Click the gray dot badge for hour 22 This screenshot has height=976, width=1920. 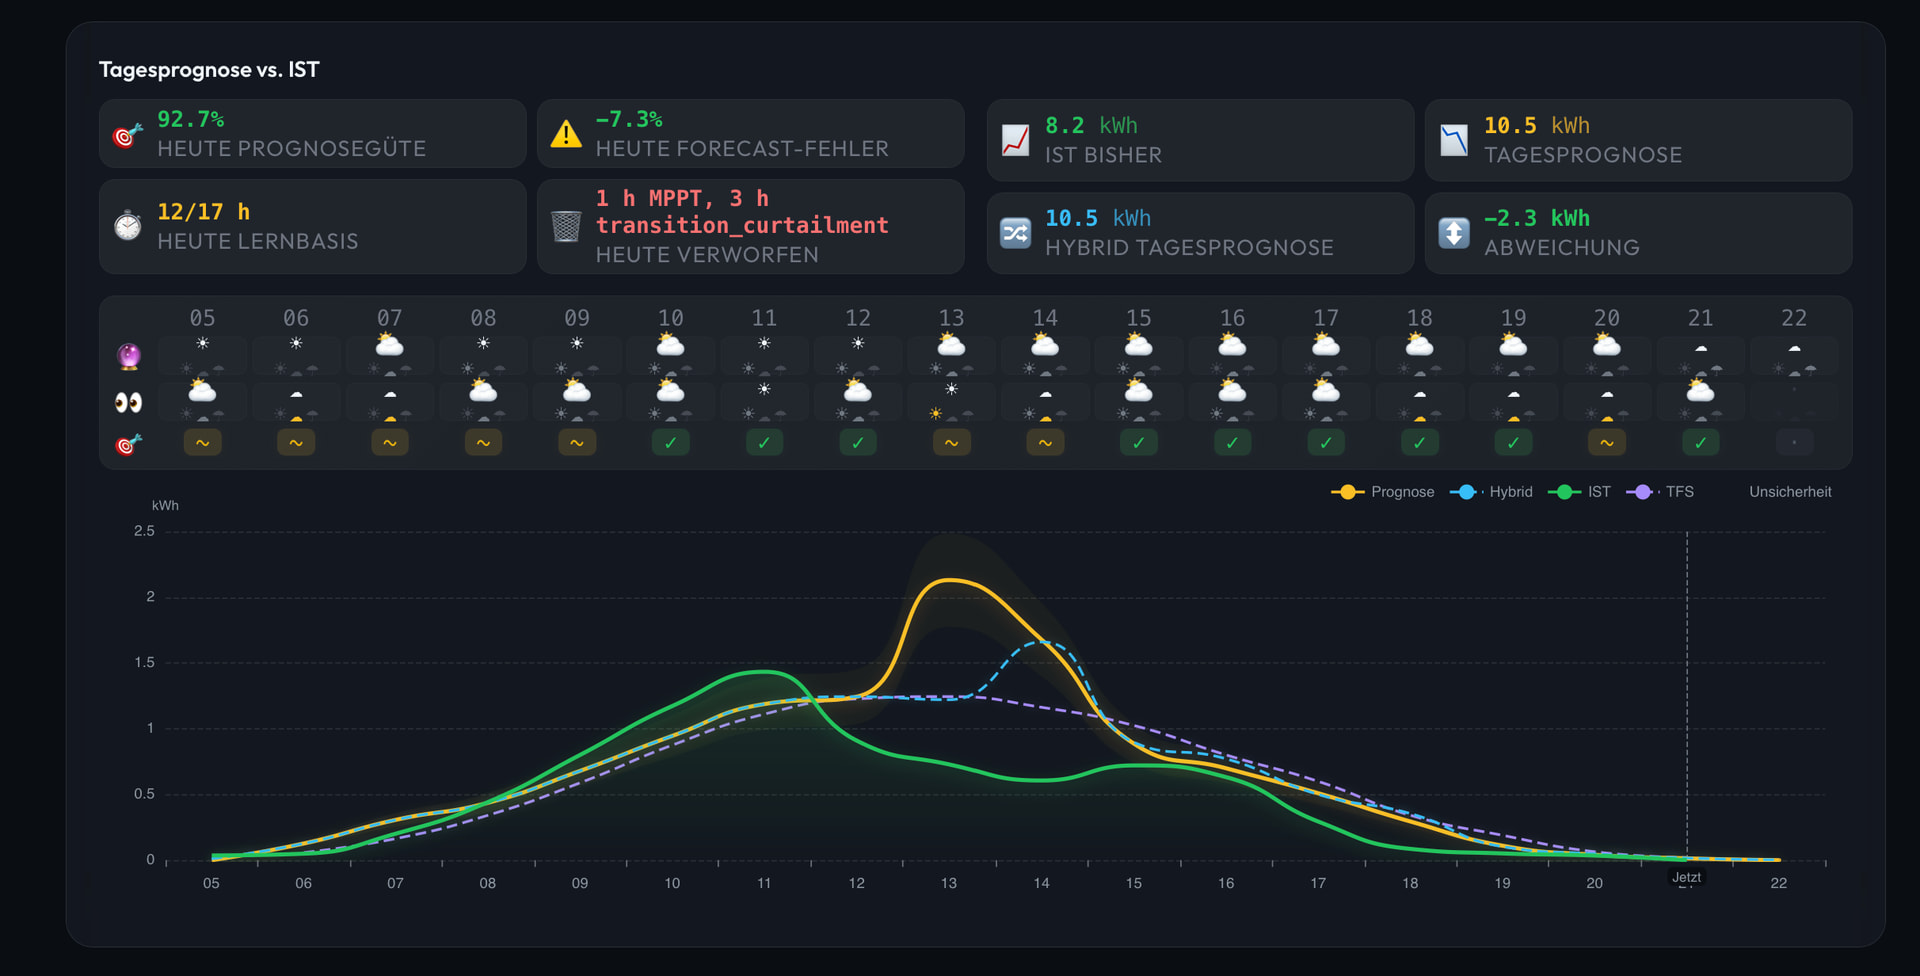(x=1795, y=442)
